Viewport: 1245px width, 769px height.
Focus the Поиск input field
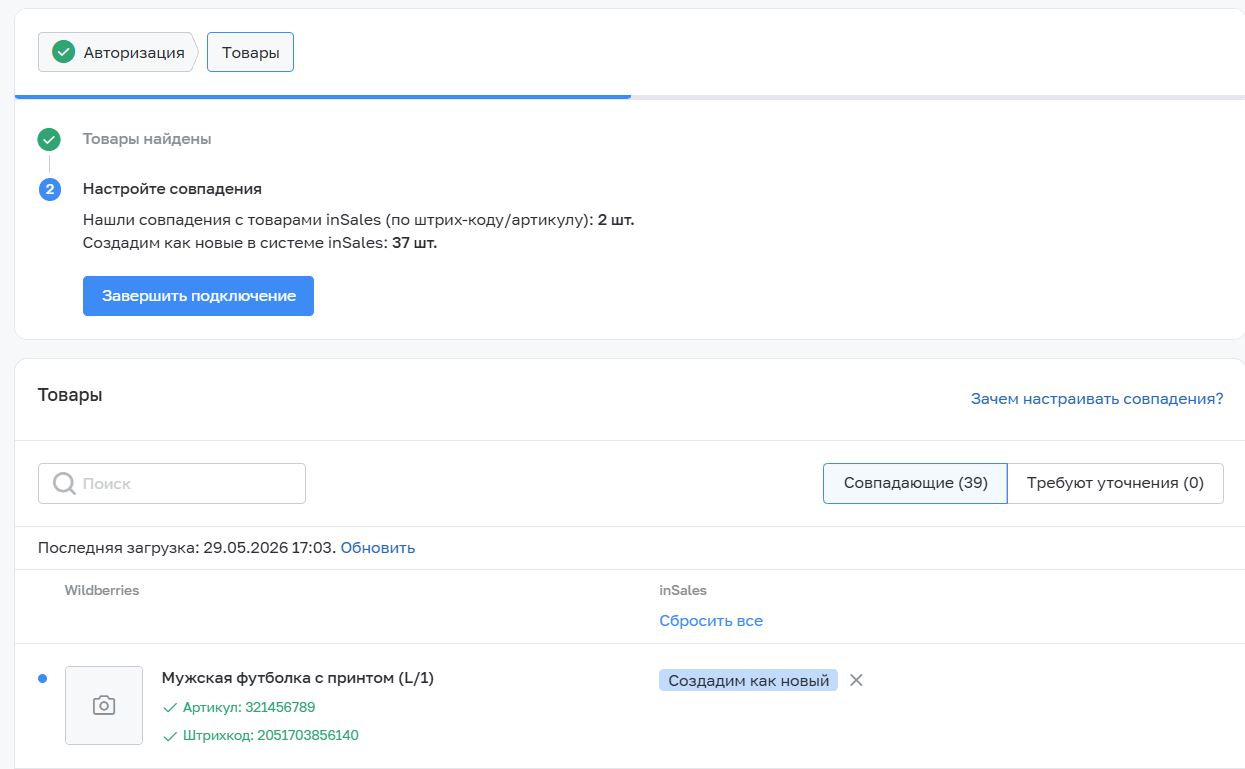172,483
